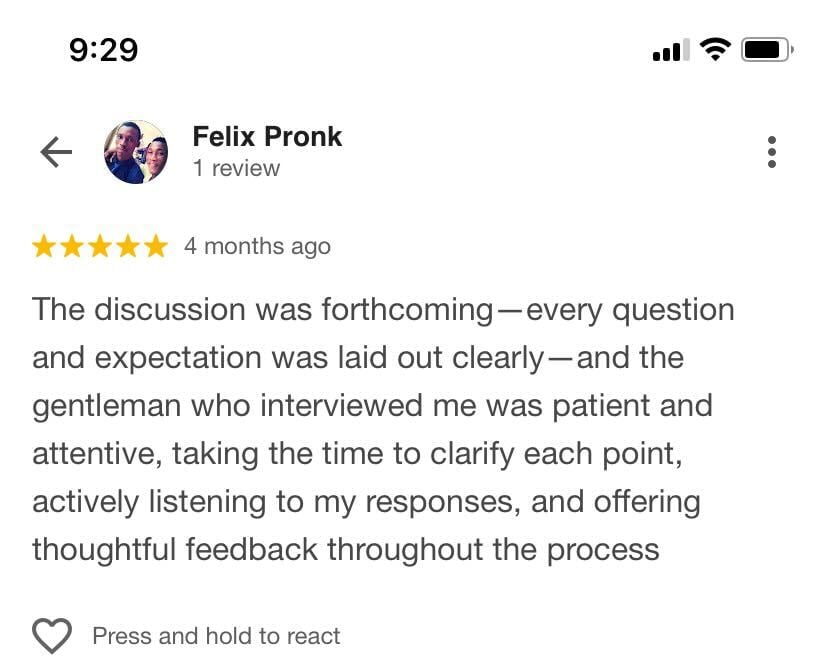Tap the cellular signal bars icon

(x=670, y=49)
